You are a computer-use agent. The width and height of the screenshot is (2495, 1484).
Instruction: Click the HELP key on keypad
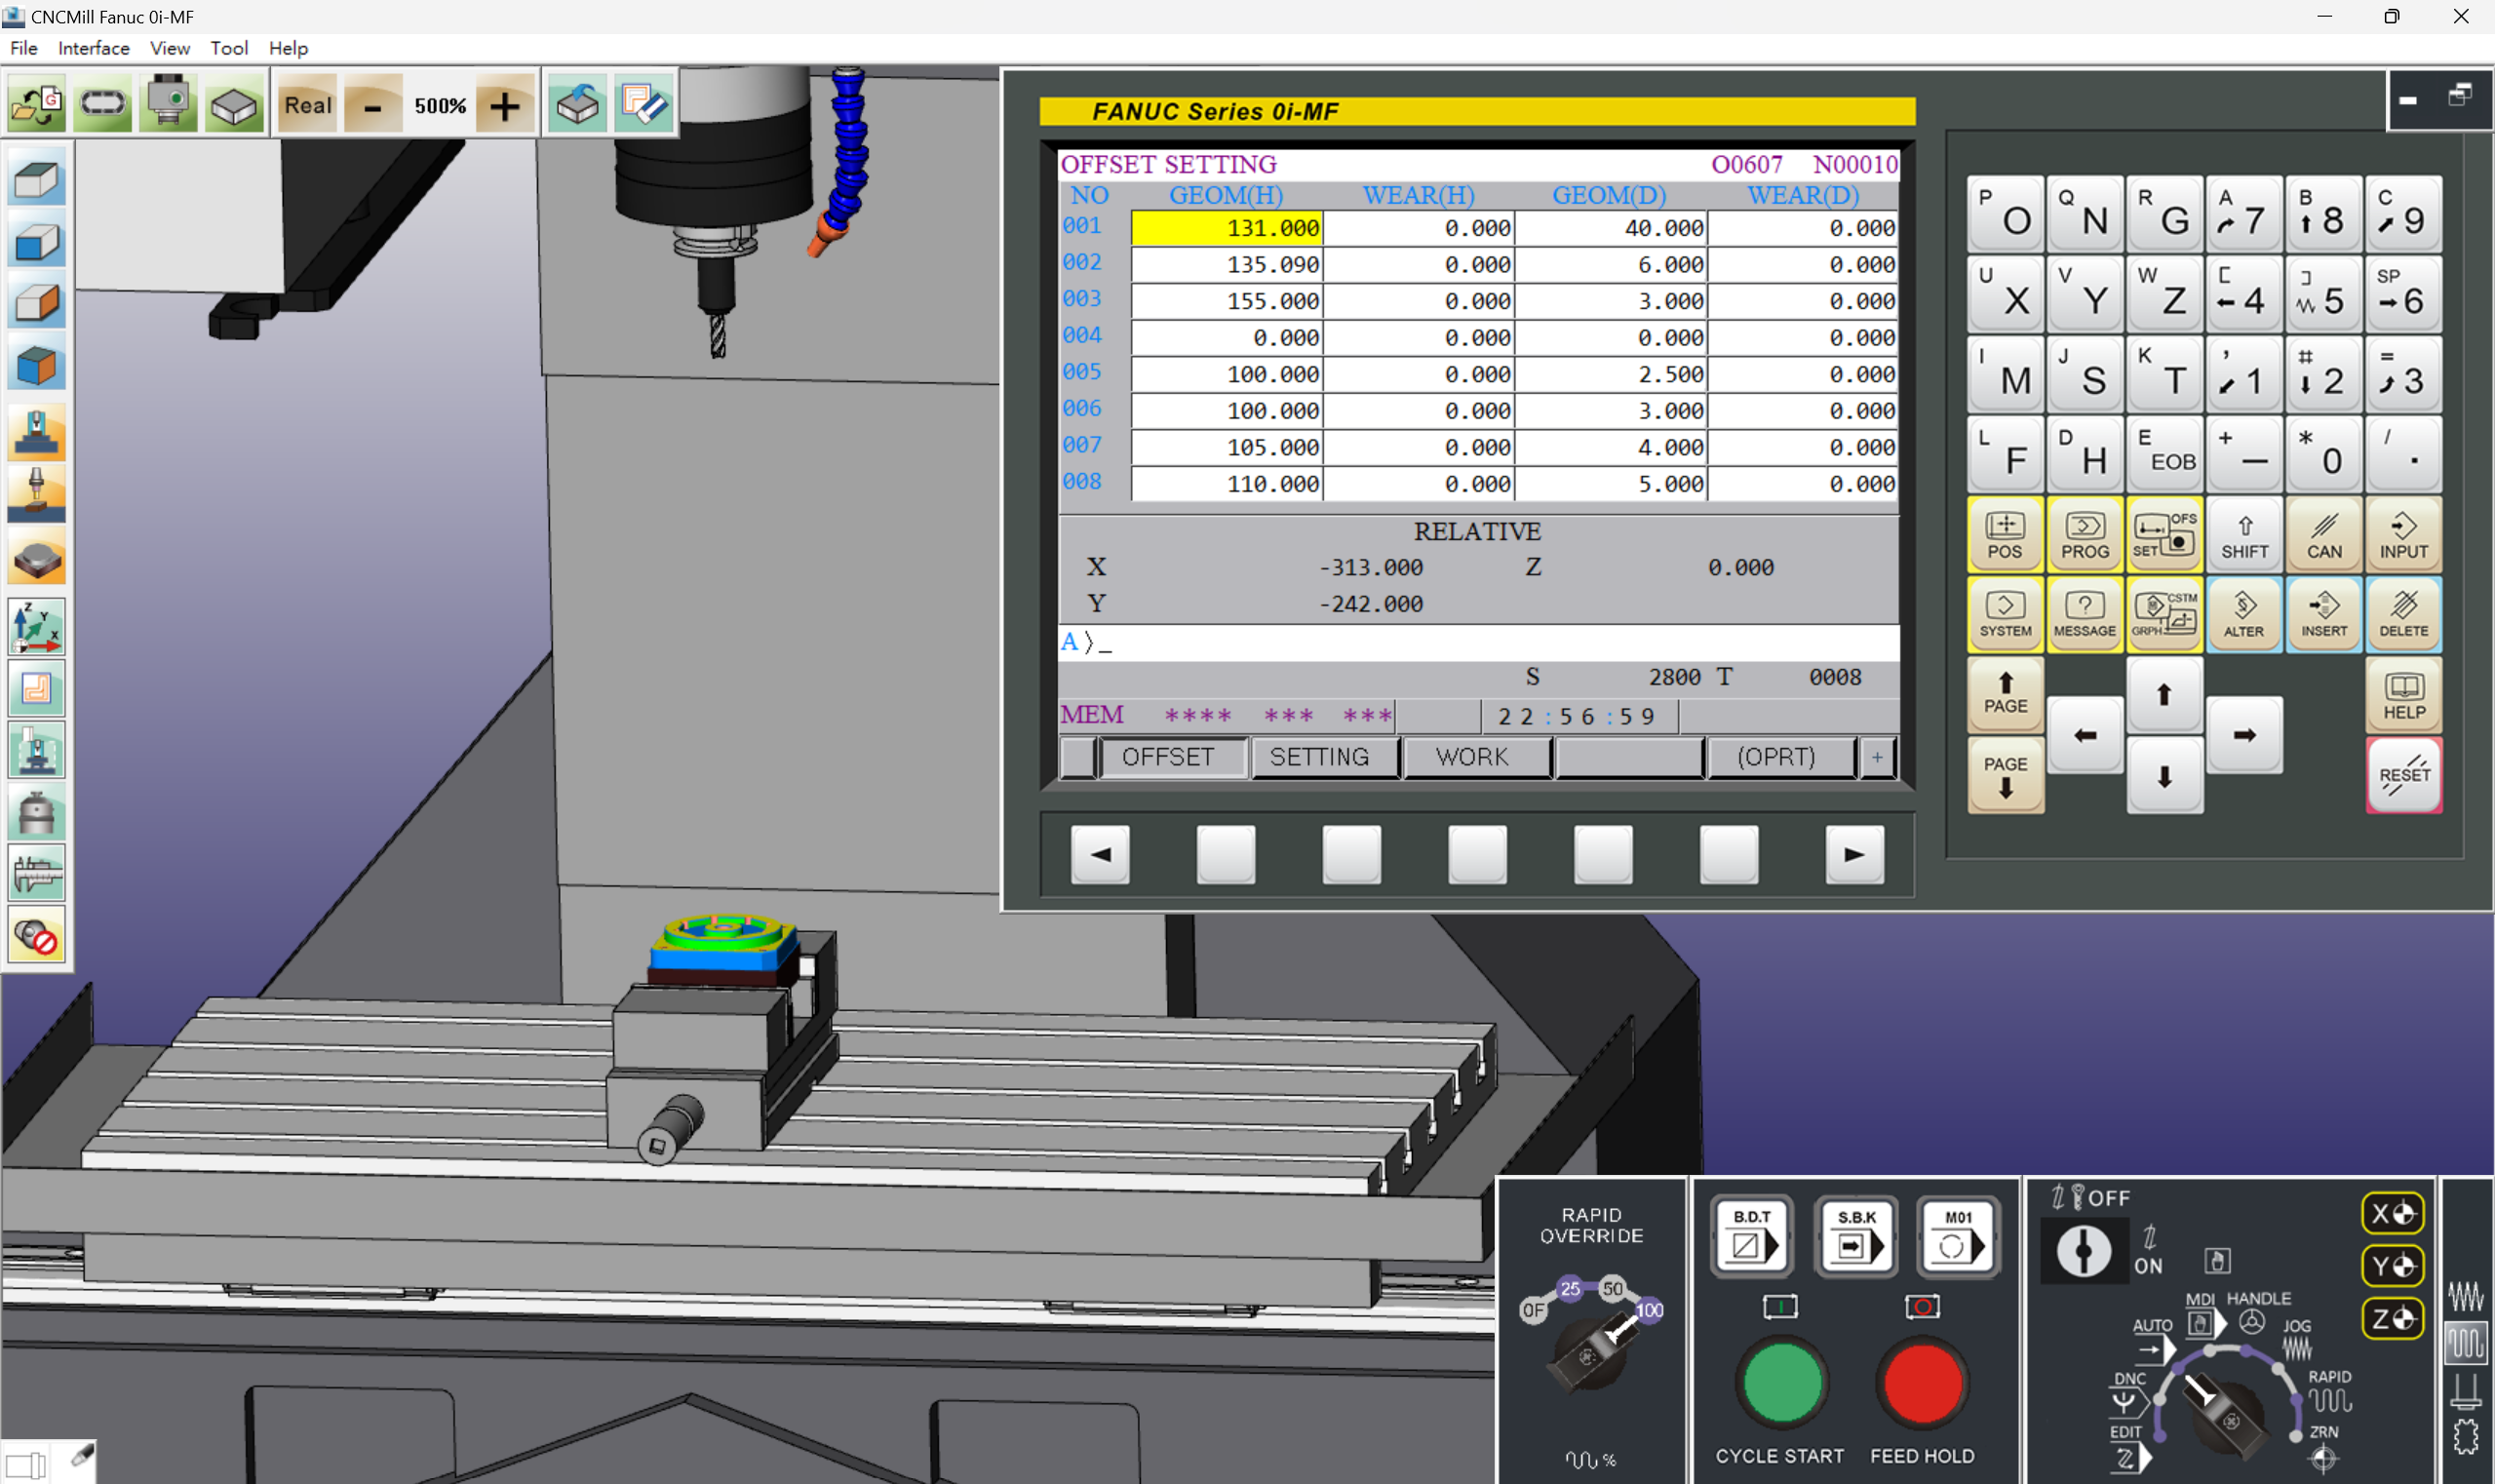pos(2404,694)
